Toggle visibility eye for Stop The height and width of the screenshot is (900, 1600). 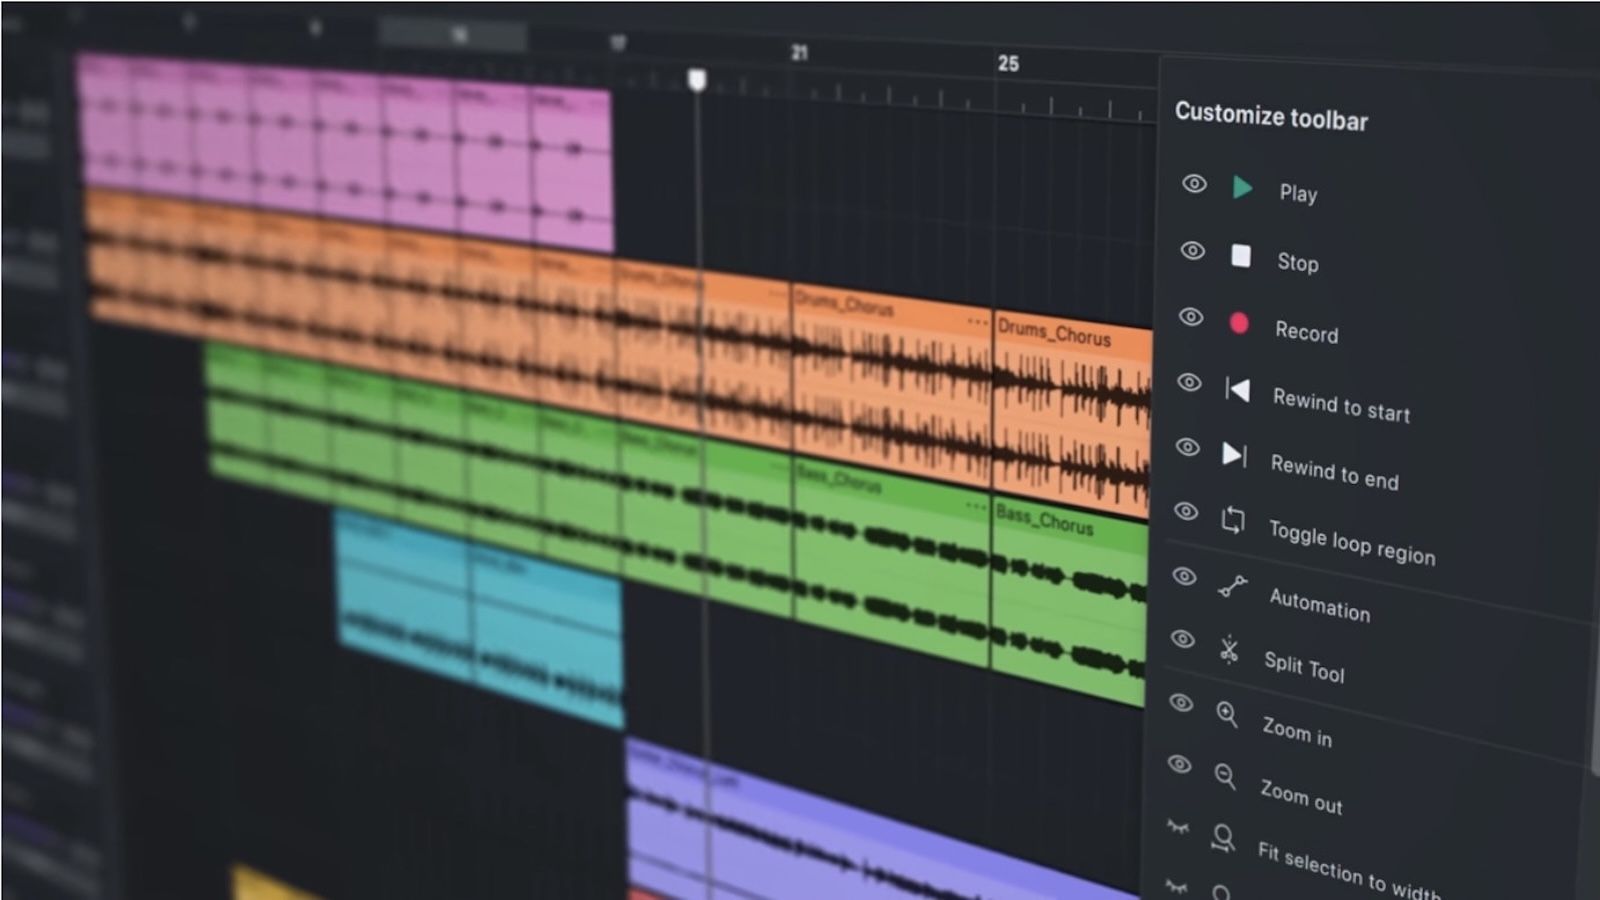[1192, 251]
